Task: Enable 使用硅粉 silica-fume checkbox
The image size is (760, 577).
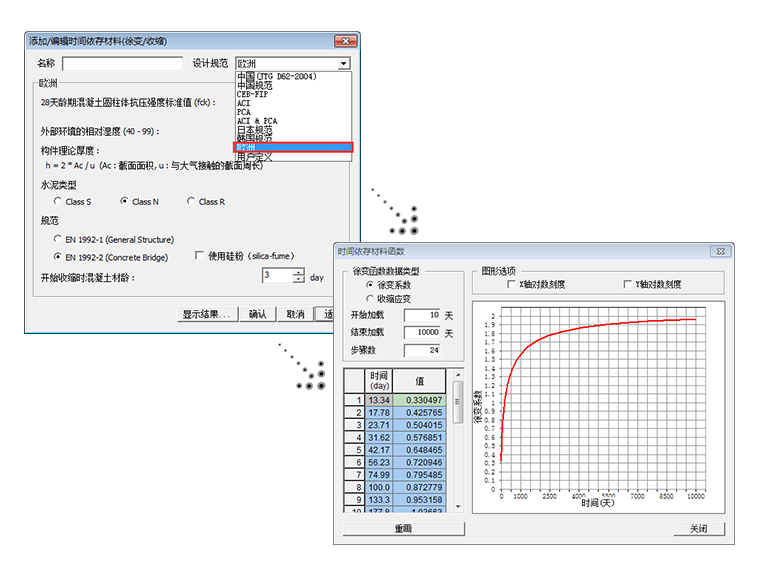Action: coord(199,255)
